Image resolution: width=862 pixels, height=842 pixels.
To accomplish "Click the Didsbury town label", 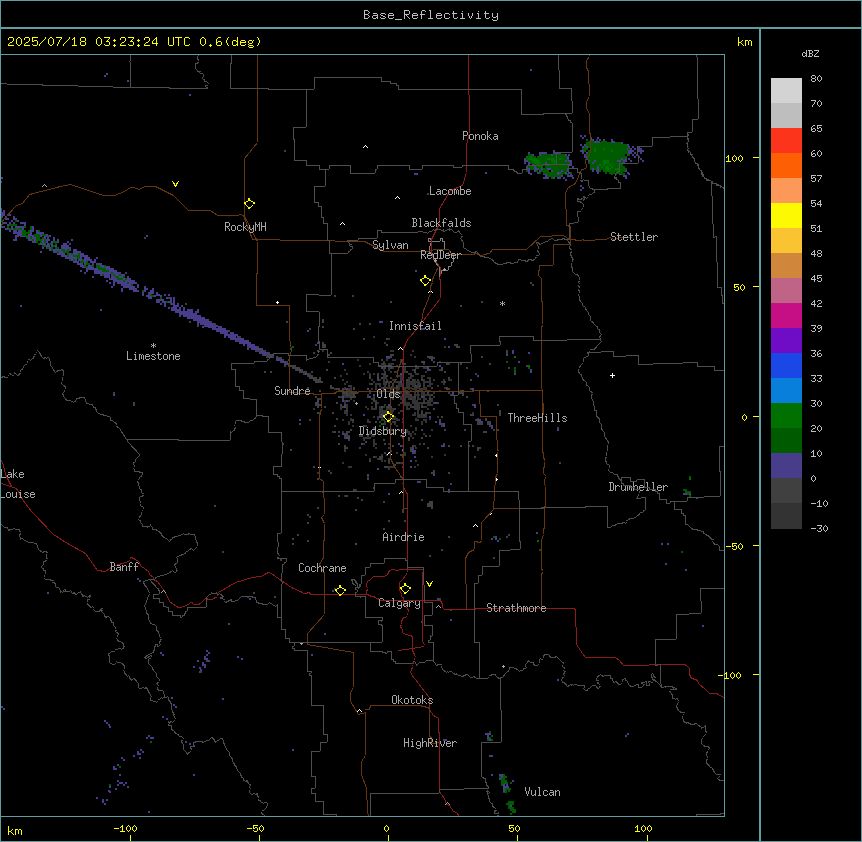I will pos(383,431).
